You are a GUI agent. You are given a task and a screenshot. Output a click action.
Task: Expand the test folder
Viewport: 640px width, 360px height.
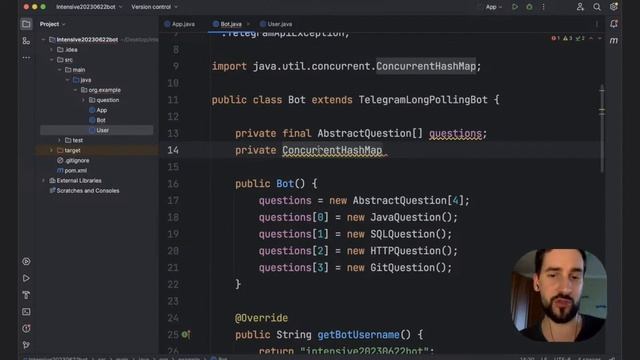pos(60,140)
